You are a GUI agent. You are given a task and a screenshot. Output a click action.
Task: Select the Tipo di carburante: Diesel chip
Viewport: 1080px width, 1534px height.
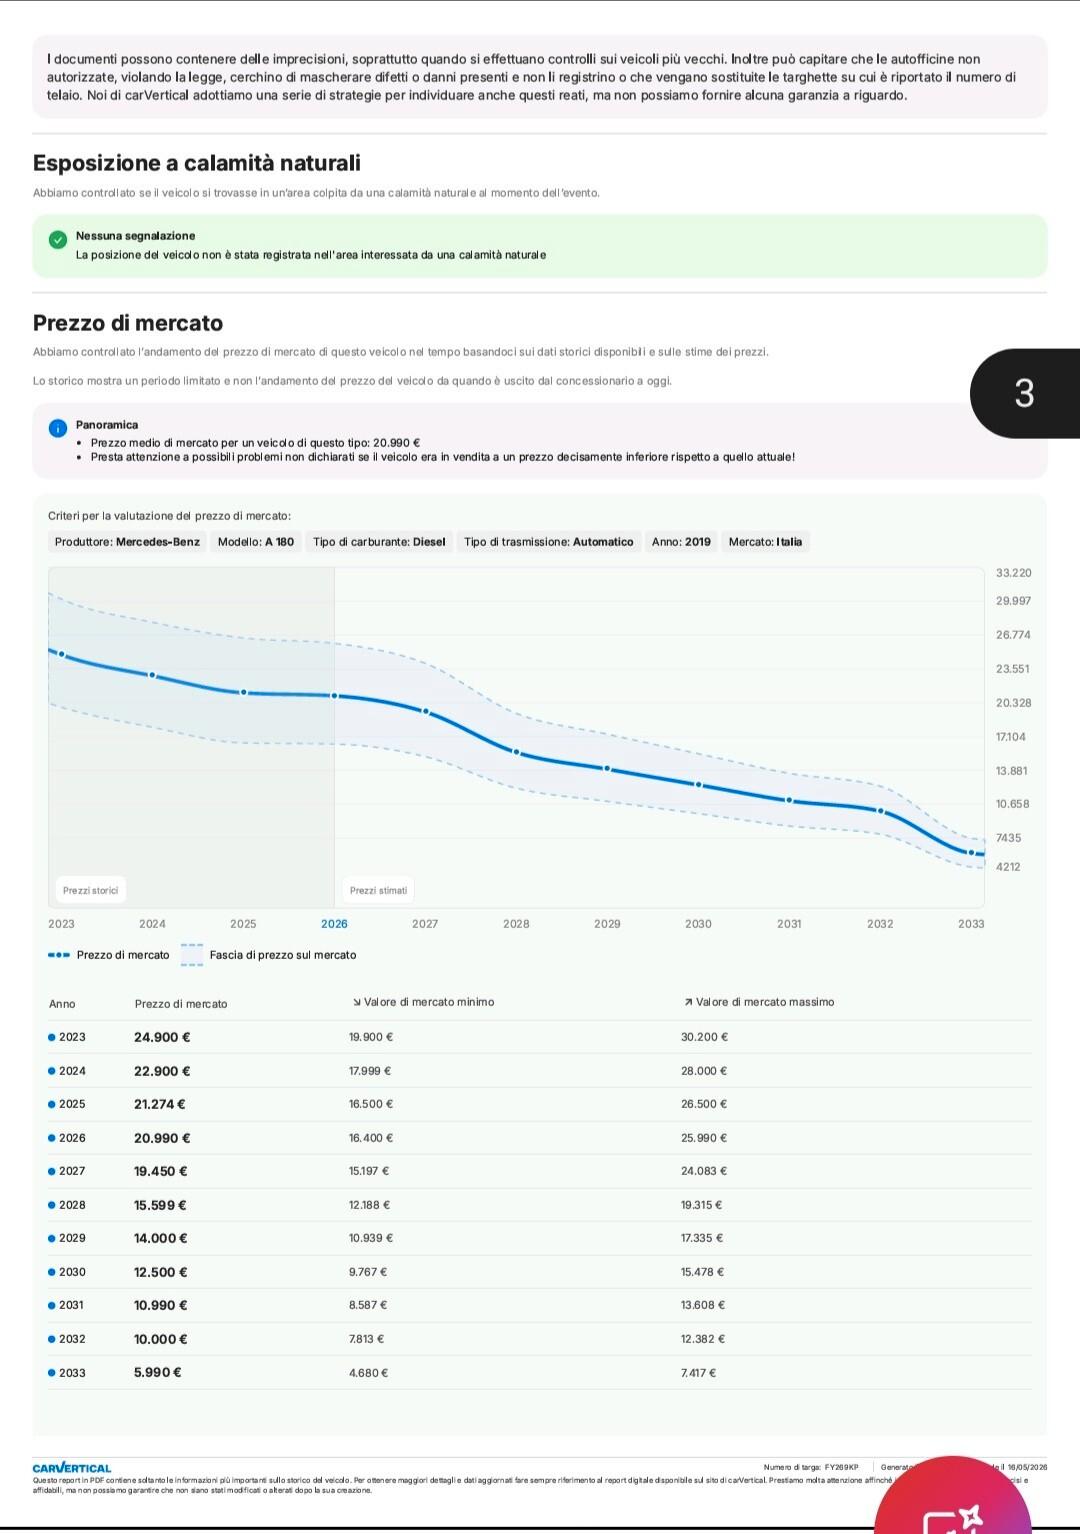(379, 542)
